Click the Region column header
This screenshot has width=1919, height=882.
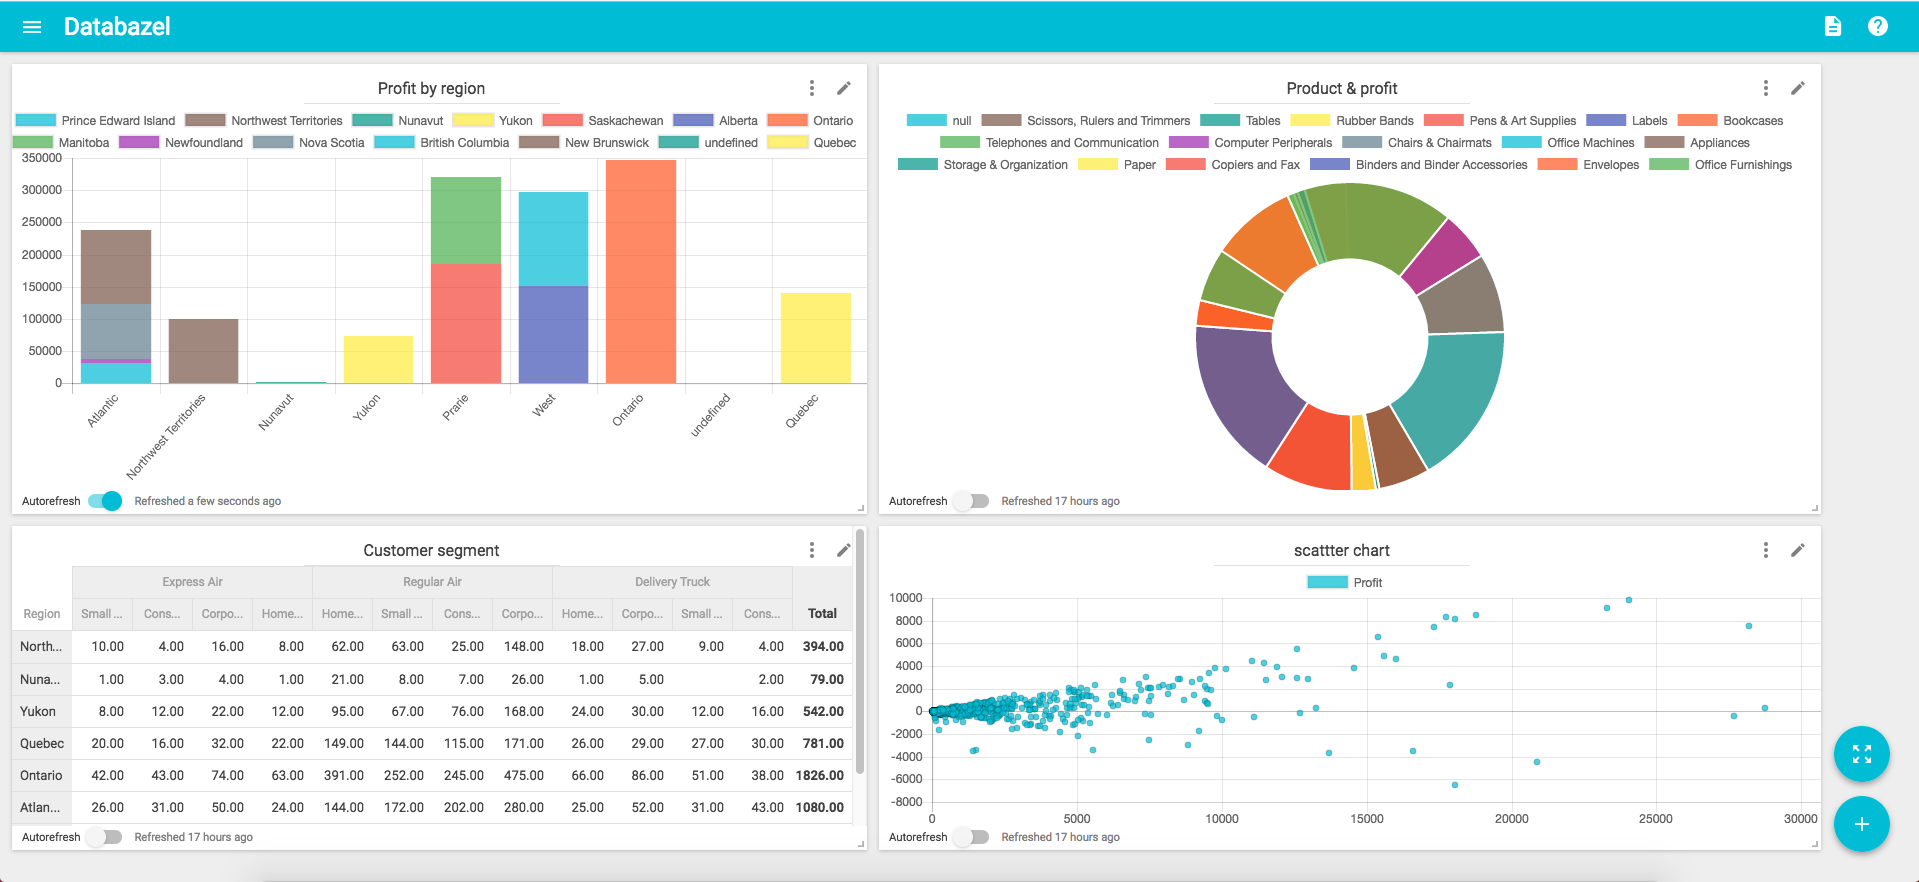coord(42,613)
